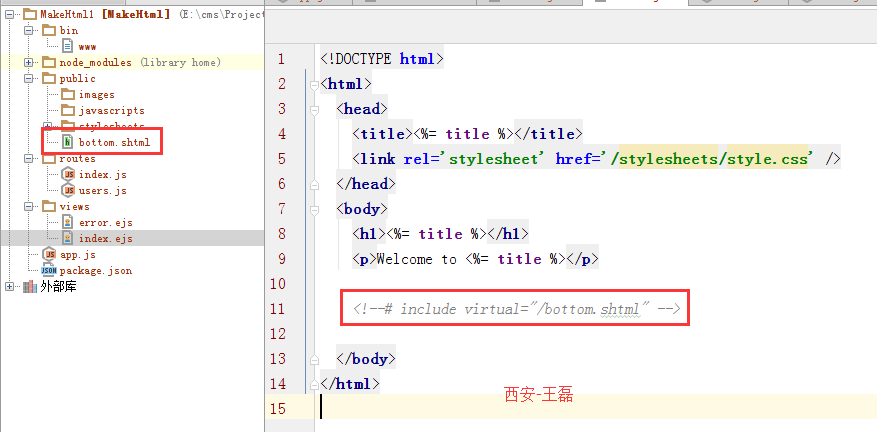Image resolution: width=877 pixels, height=432 pixels.
Task: Select the images folder label
Action: point(97,95)
